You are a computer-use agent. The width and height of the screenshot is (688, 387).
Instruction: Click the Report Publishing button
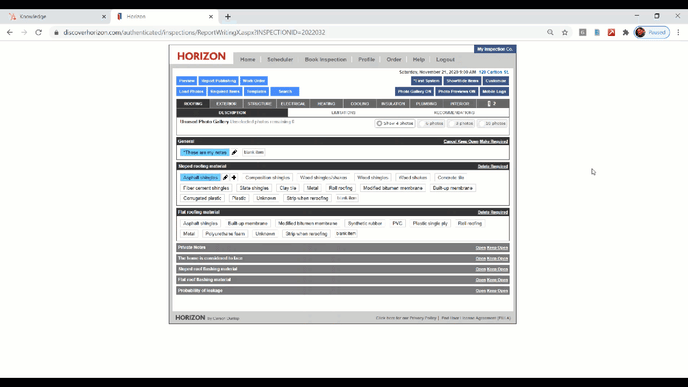pos(219,81)
